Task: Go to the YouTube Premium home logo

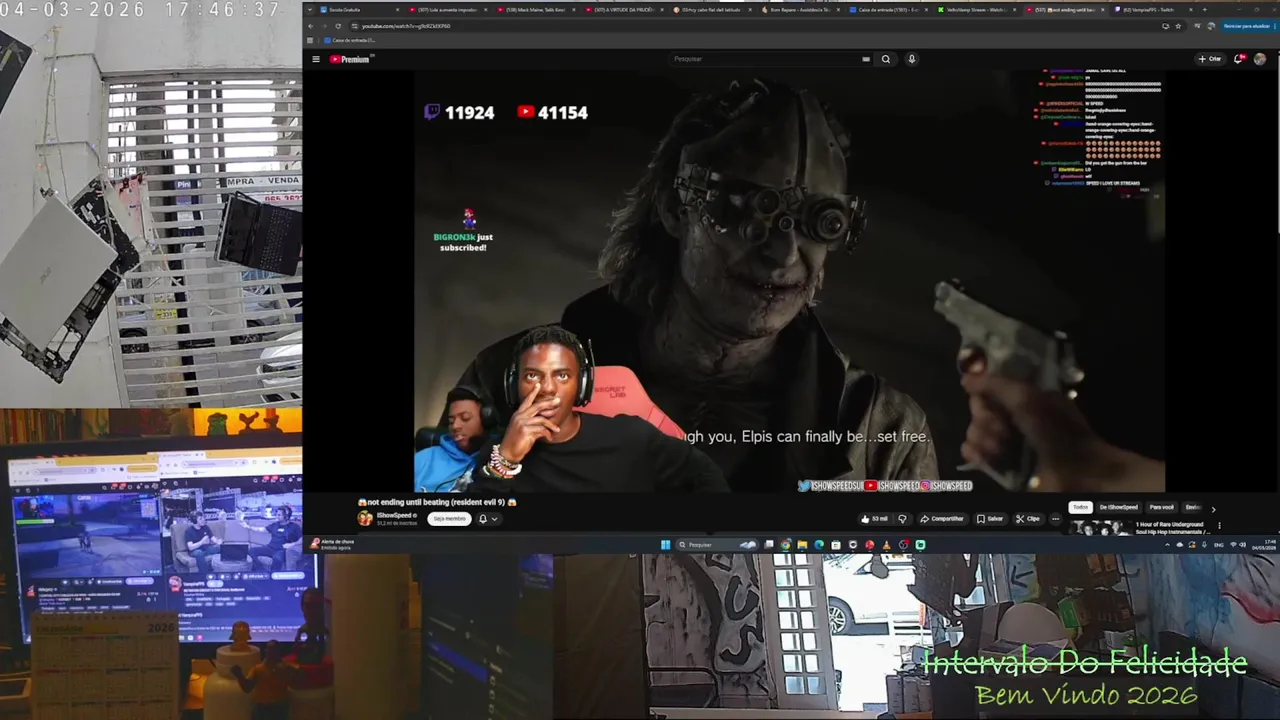Action: [350, 59]
